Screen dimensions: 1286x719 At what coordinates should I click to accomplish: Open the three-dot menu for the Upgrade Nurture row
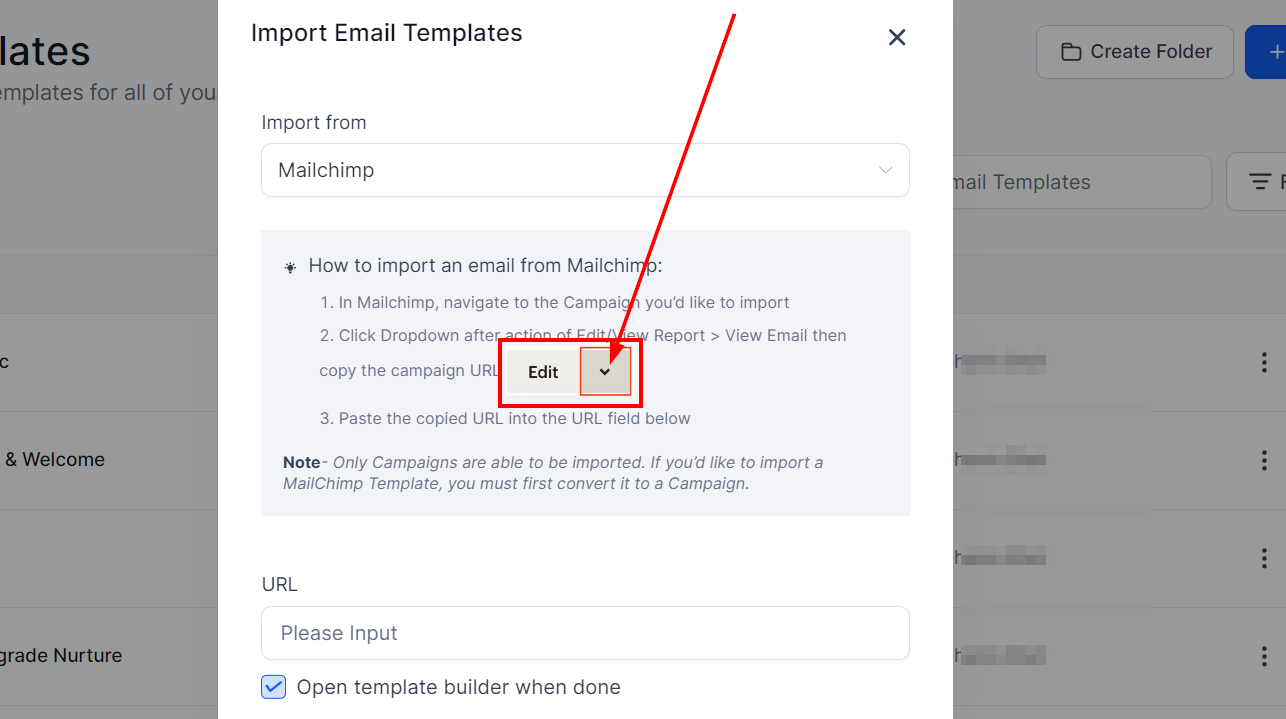point(1265,656)
